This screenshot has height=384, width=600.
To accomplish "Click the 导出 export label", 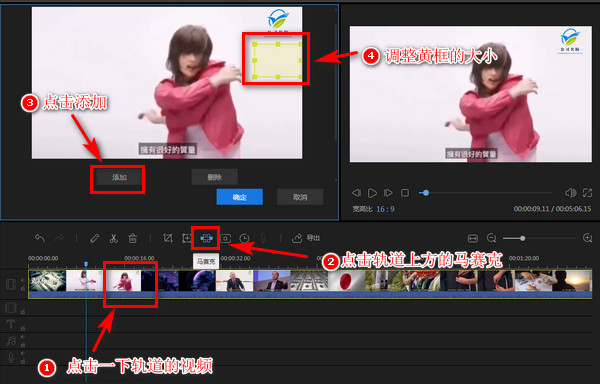I will click(313, 238).
